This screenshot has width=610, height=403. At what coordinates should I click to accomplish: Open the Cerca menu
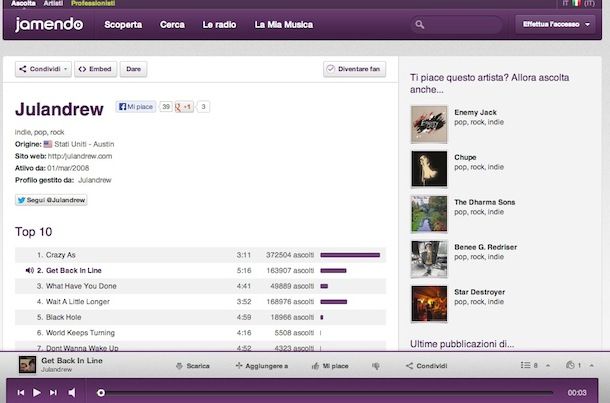(172, 25)
